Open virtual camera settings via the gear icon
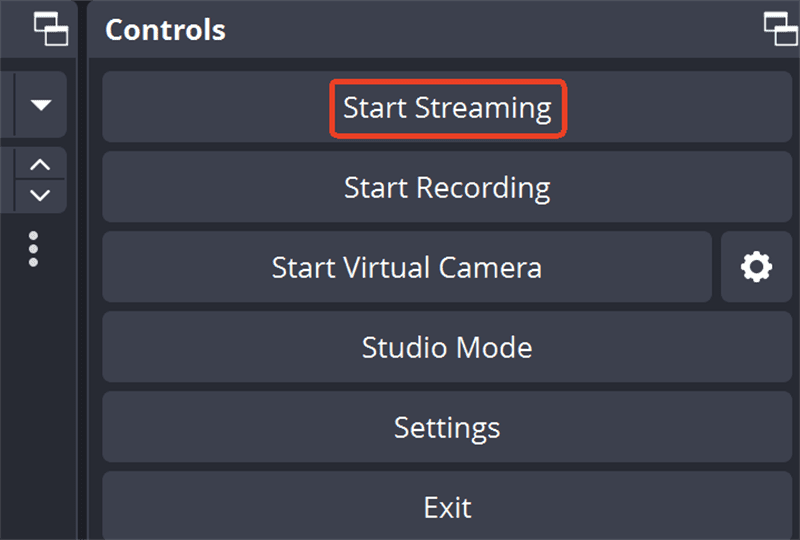 [756, 267]
